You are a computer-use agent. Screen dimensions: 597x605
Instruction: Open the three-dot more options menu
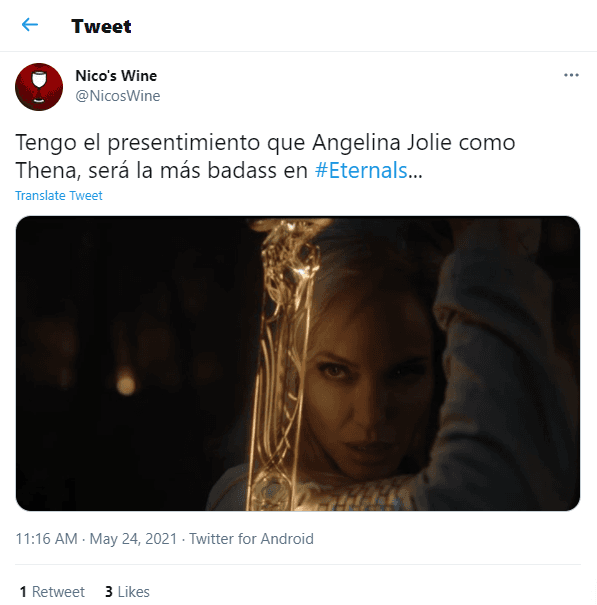tap(571, 75)
